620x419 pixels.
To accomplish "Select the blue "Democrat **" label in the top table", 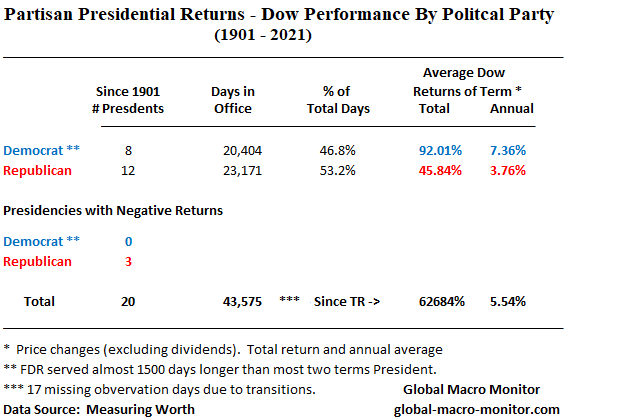I will [42, 150].
